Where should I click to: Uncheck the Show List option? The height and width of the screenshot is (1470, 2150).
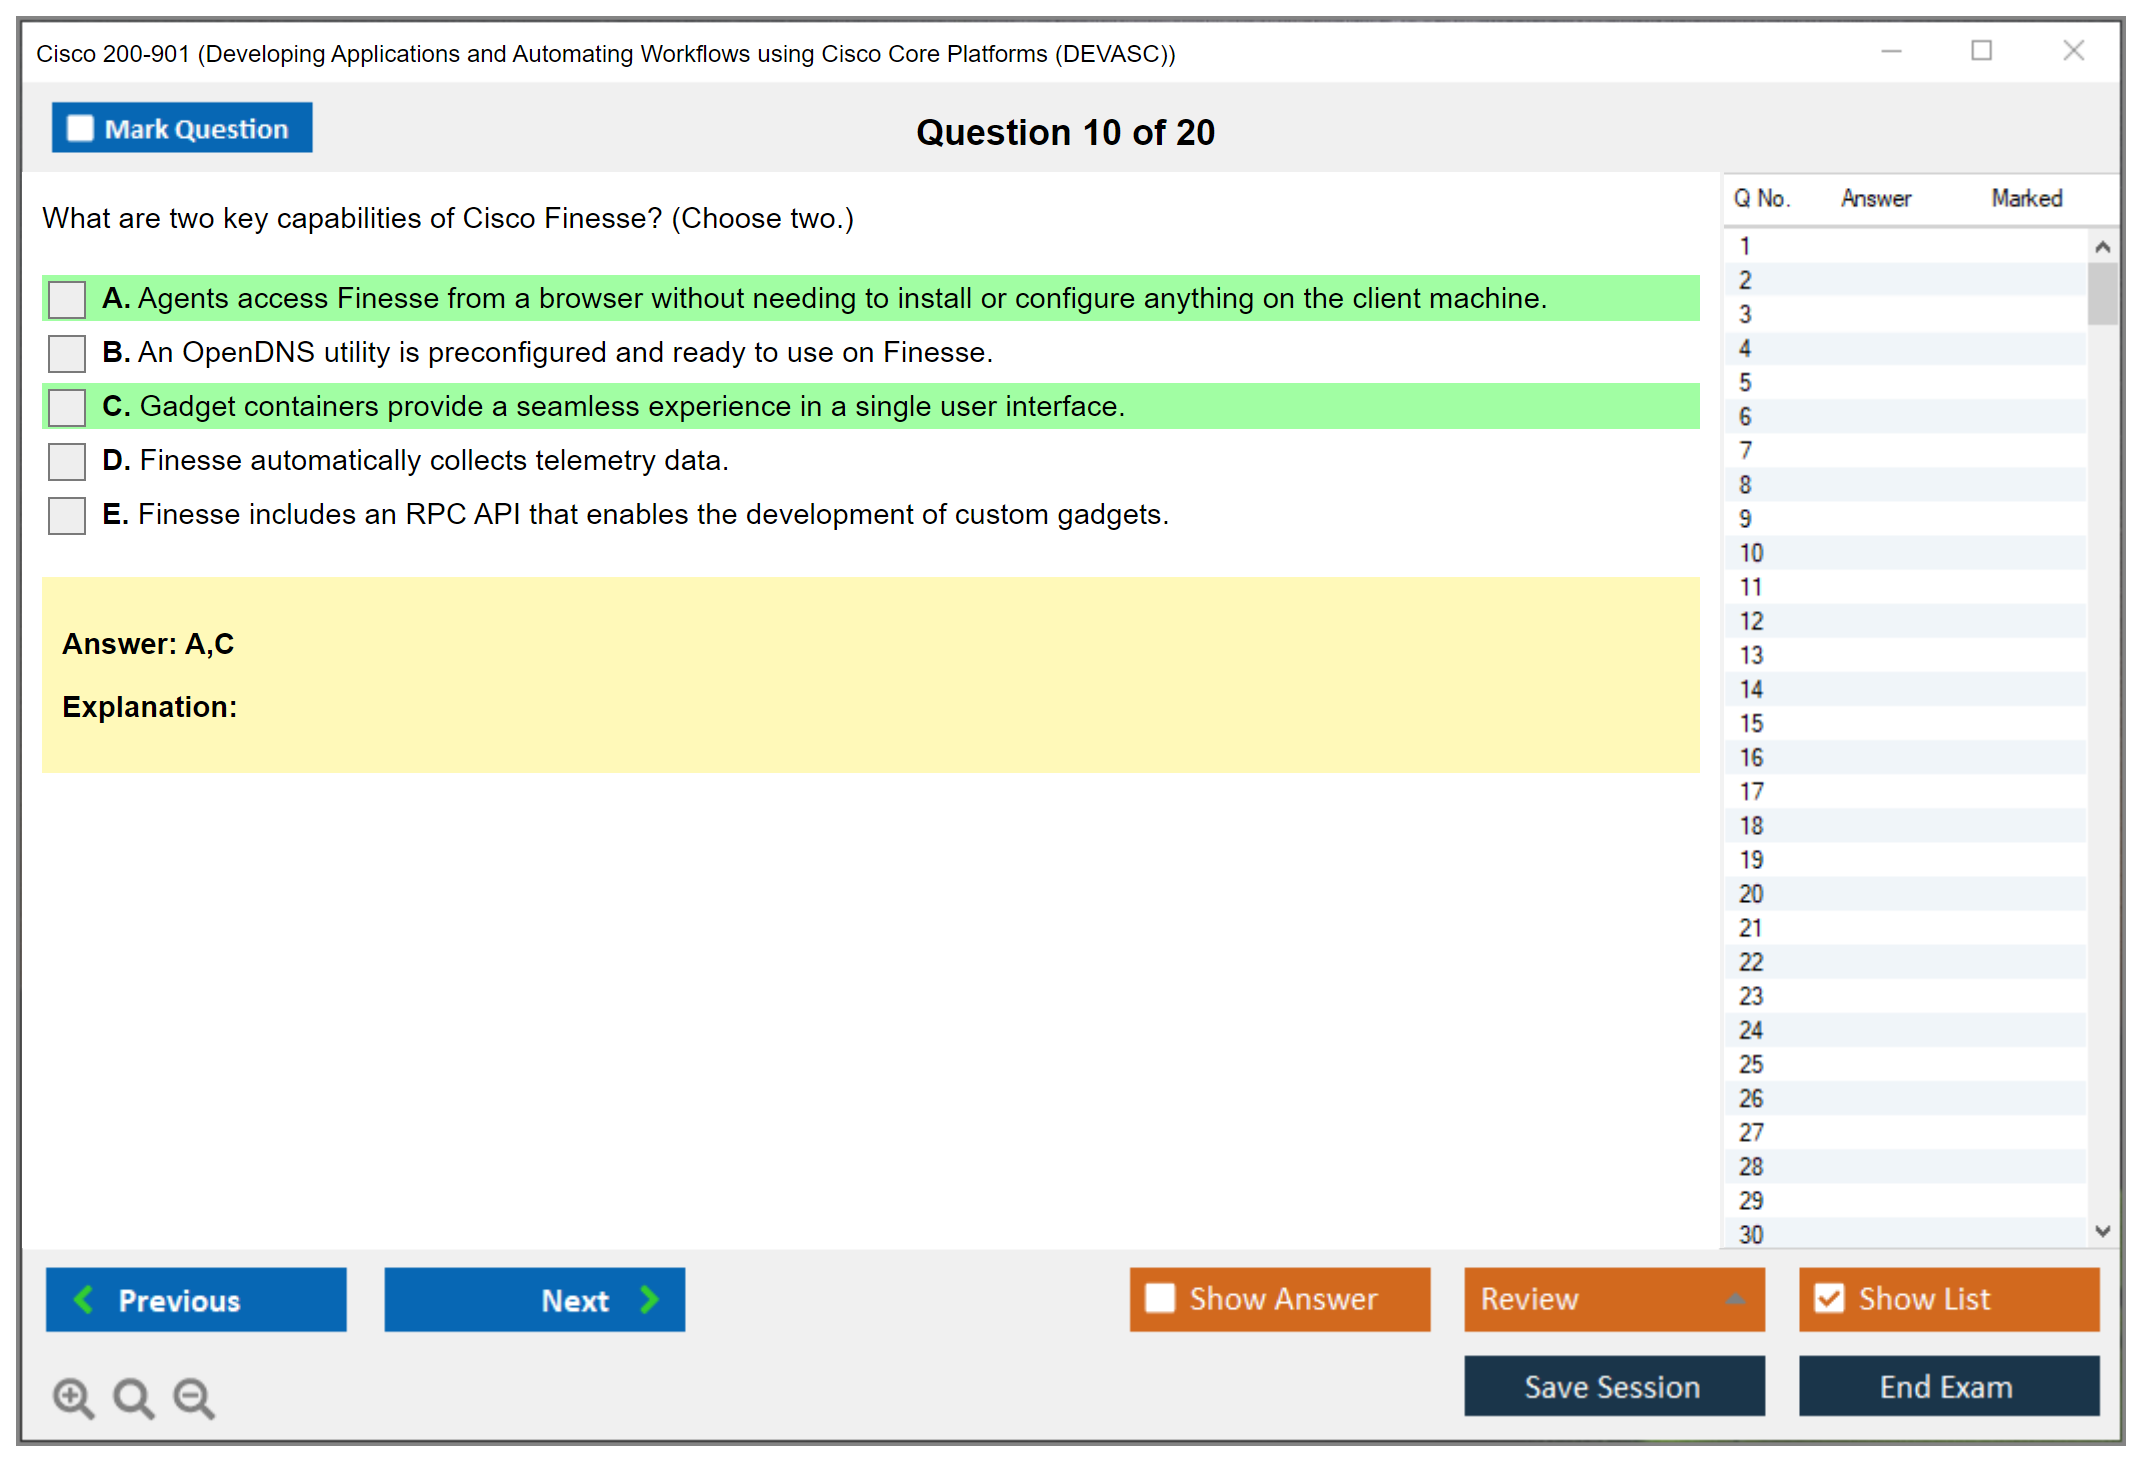pos(1829,1298)
